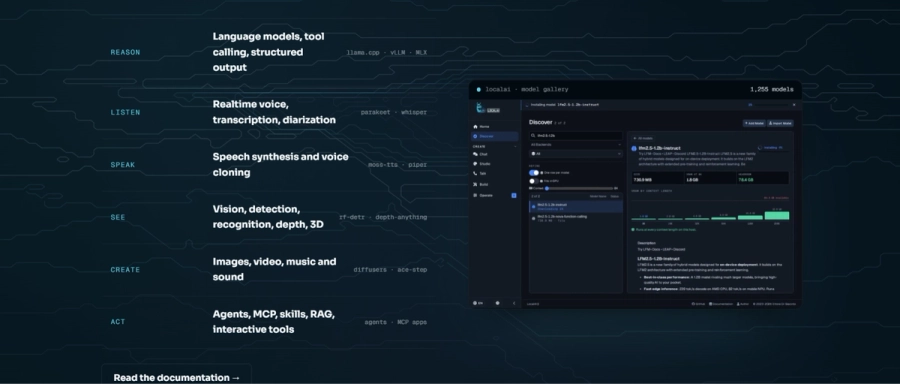Open the All Backends dropdown
Screen dimensions: 900x384
(x=576, y=145)
